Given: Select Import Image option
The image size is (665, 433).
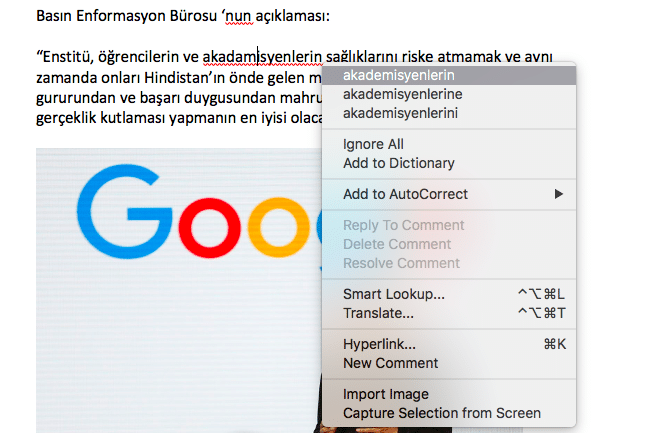Looking at the screenshot, I should click(449, 394).
